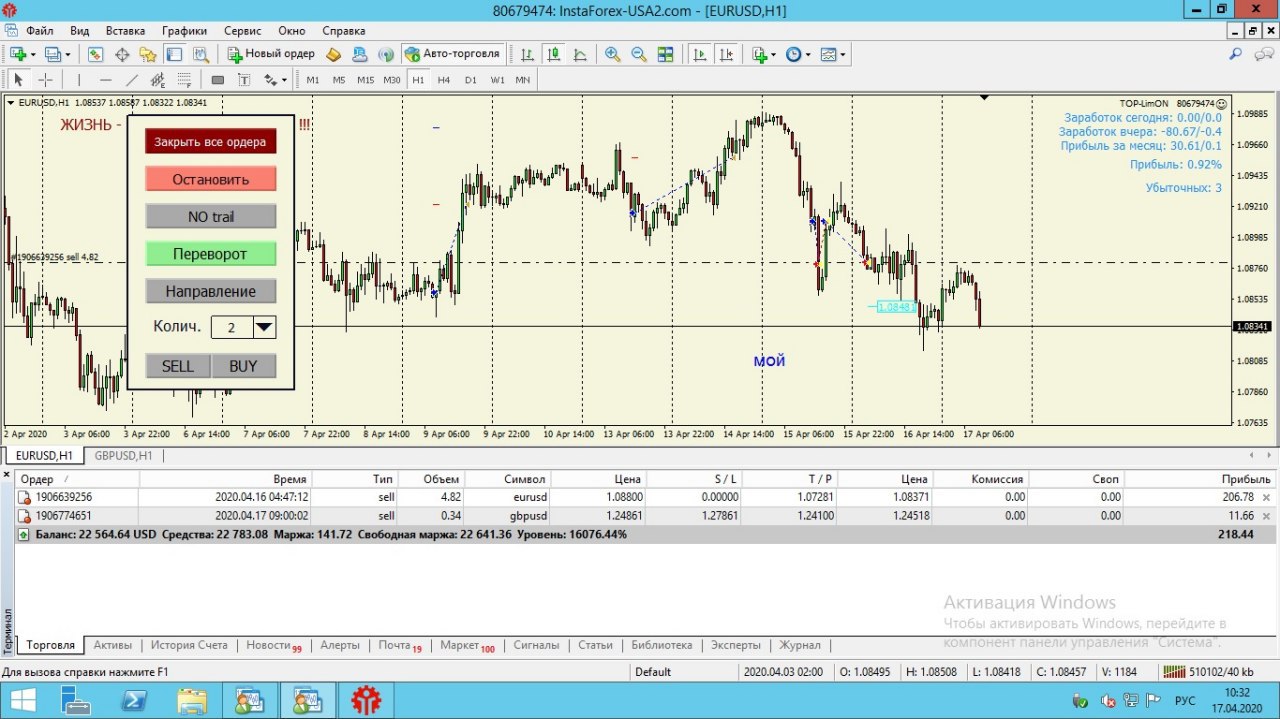Open the Графики menu
This screenshot has width=1280, height=719.
[184, 31]
